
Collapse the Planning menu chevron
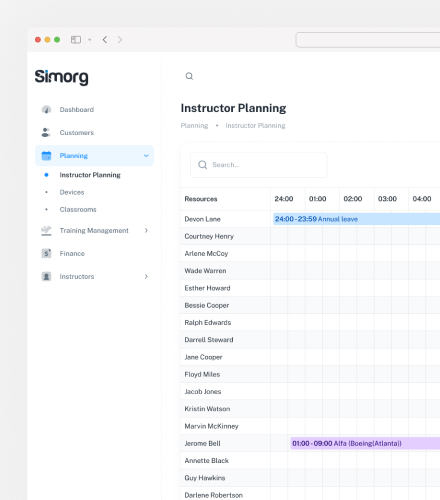(146, 156)
